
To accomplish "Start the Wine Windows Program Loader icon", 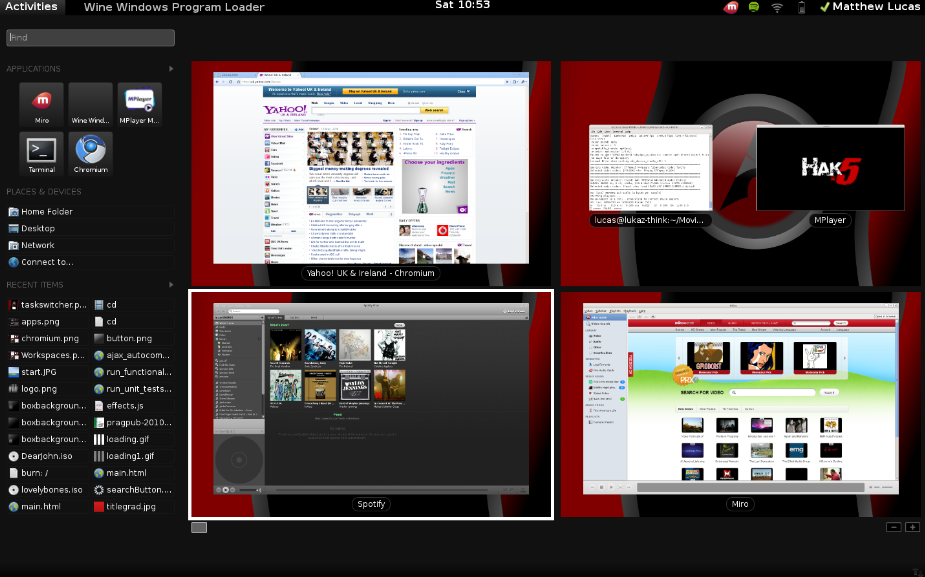I will point(90,103).
